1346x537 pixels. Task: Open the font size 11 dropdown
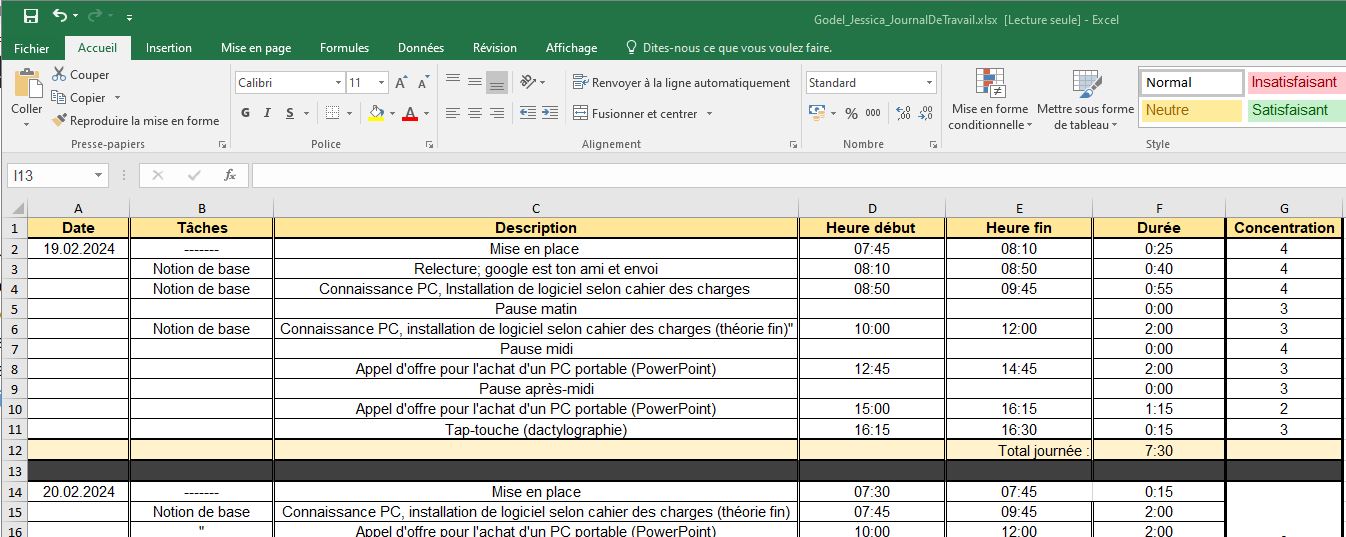click(x=382, y=83)
